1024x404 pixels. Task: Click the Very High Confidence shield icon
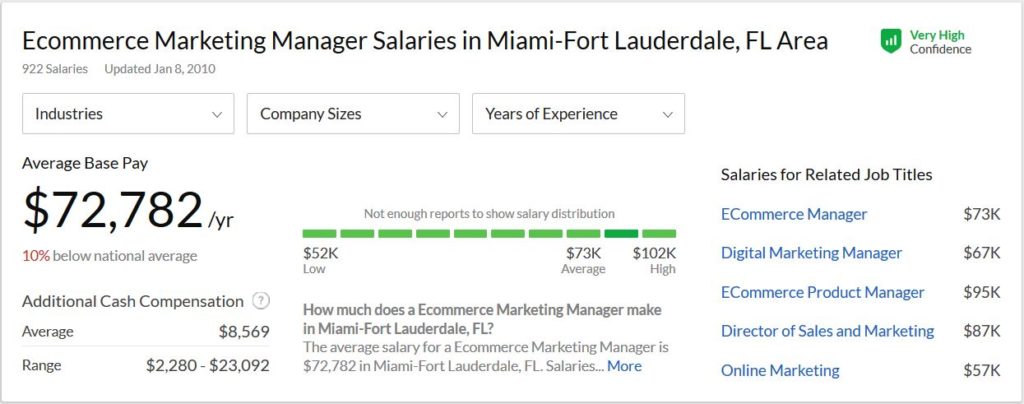click(890, 41)
